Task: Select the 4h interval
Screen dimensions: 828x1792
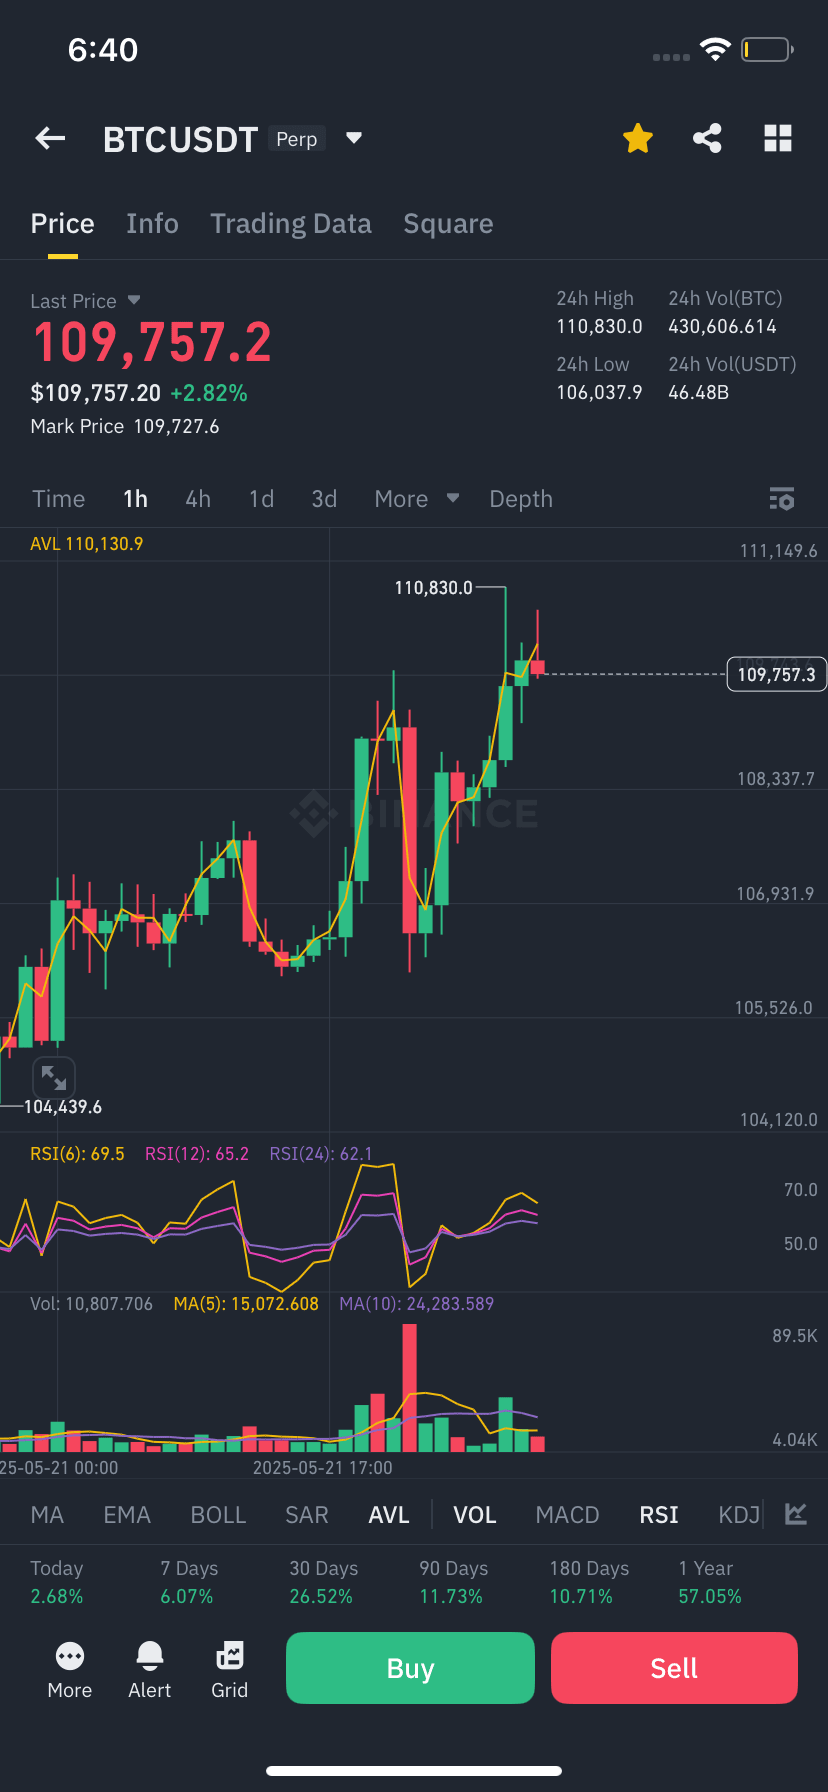Action: click(198, 499)
